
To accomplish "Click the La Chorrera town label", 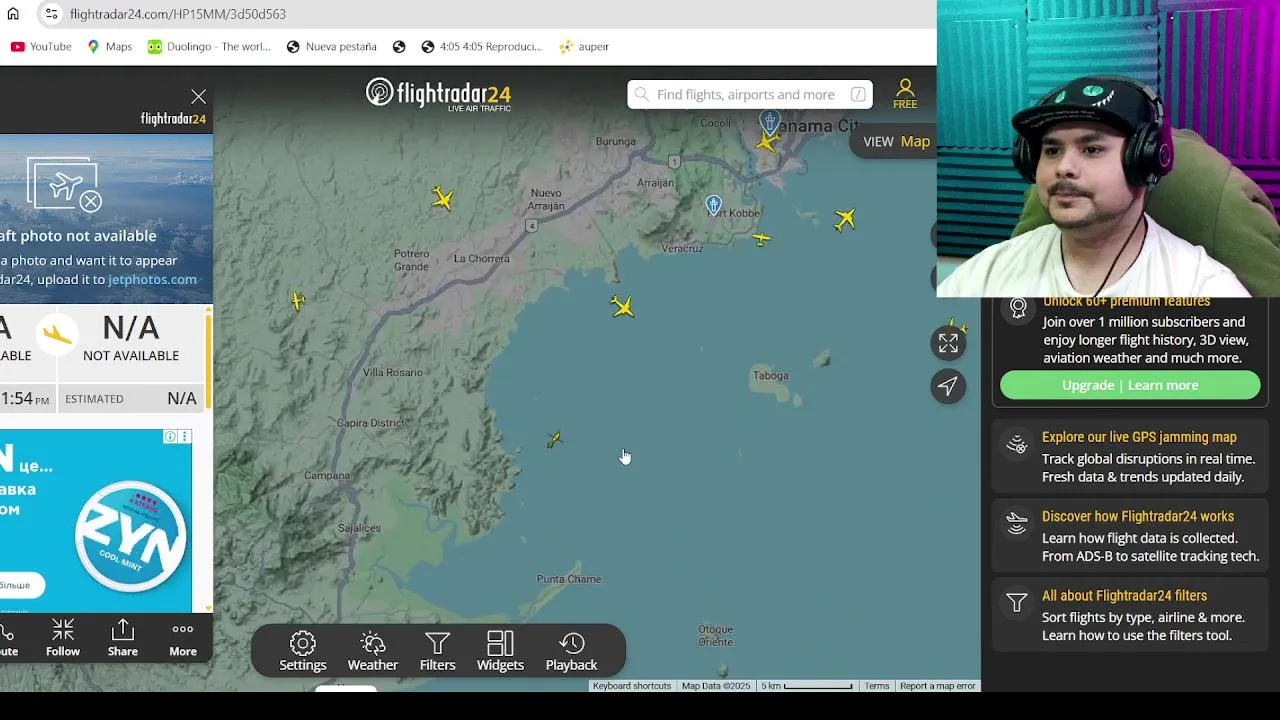I will [482, 259].
